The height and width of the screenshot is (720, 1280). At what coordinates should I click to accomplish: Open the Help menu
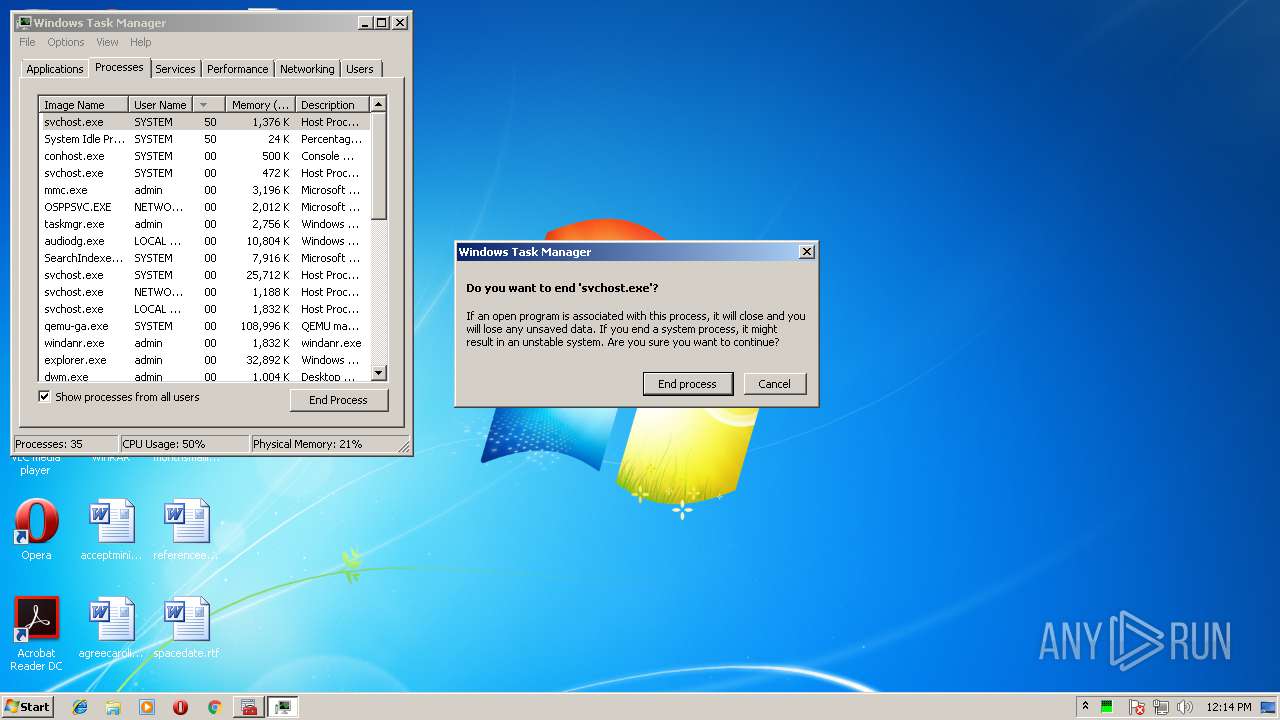(x=141, y=42)
